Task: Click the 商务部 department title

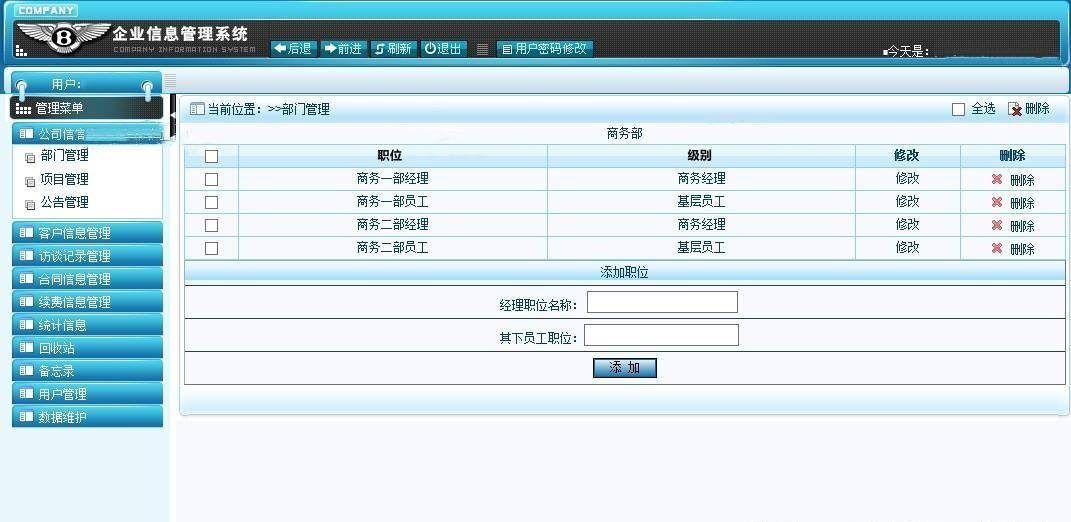Action: (624, 133)
